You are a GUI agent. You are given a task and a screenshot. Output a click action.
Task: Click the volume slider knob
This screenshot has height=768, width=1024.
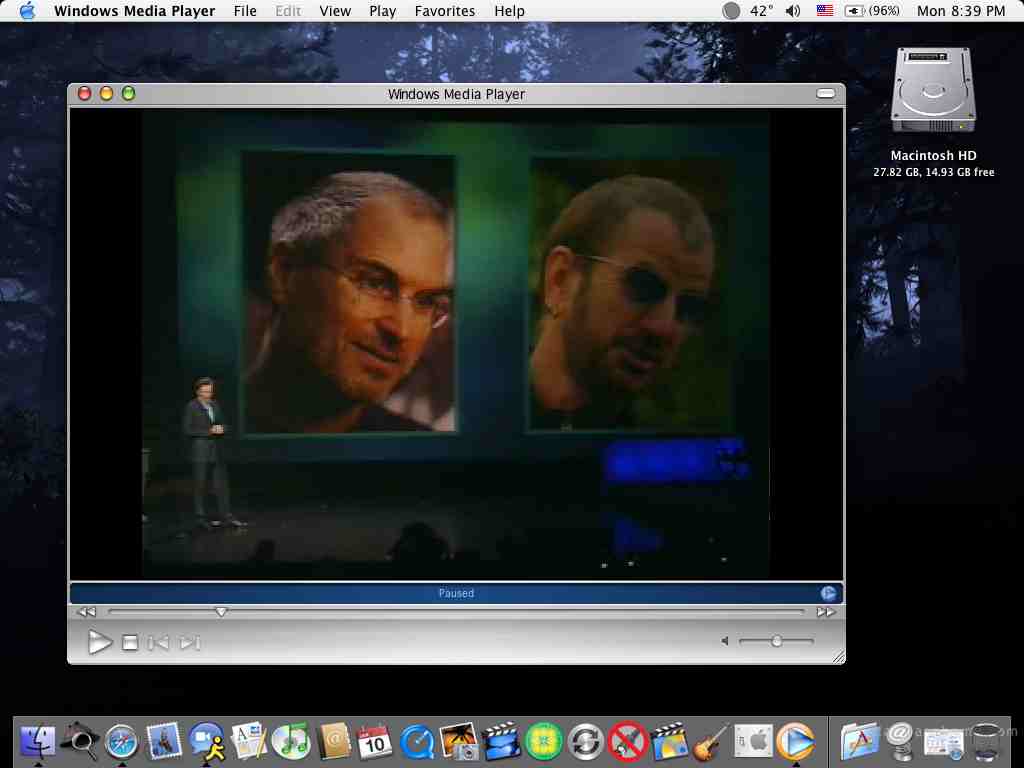776,641
